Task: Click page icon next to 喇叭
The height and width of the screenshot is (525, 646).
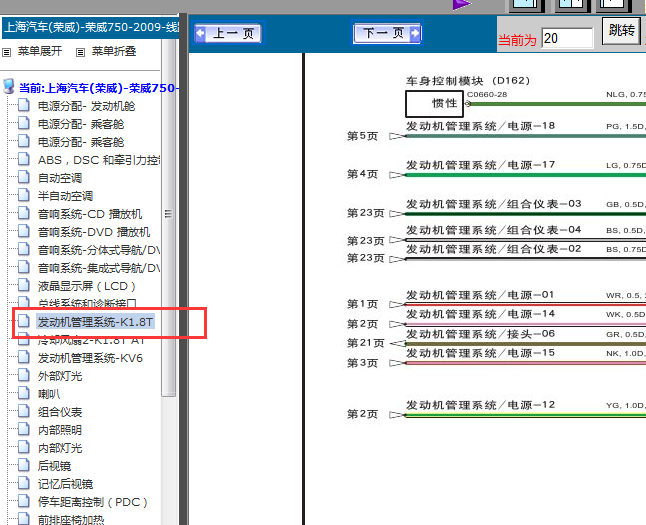Action: (x=23, y=393)
